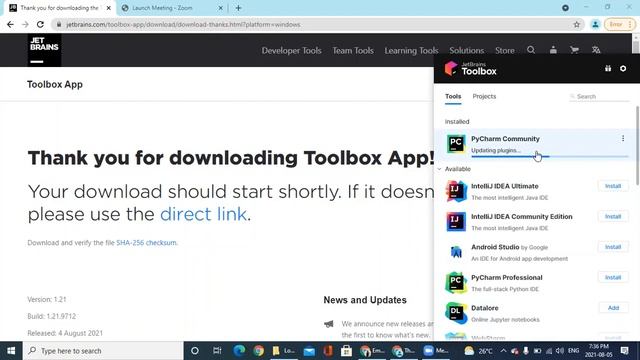Collapse the Available tools section
The width and height of the screenshot is (640, 360).
click(x=440, y=169)
